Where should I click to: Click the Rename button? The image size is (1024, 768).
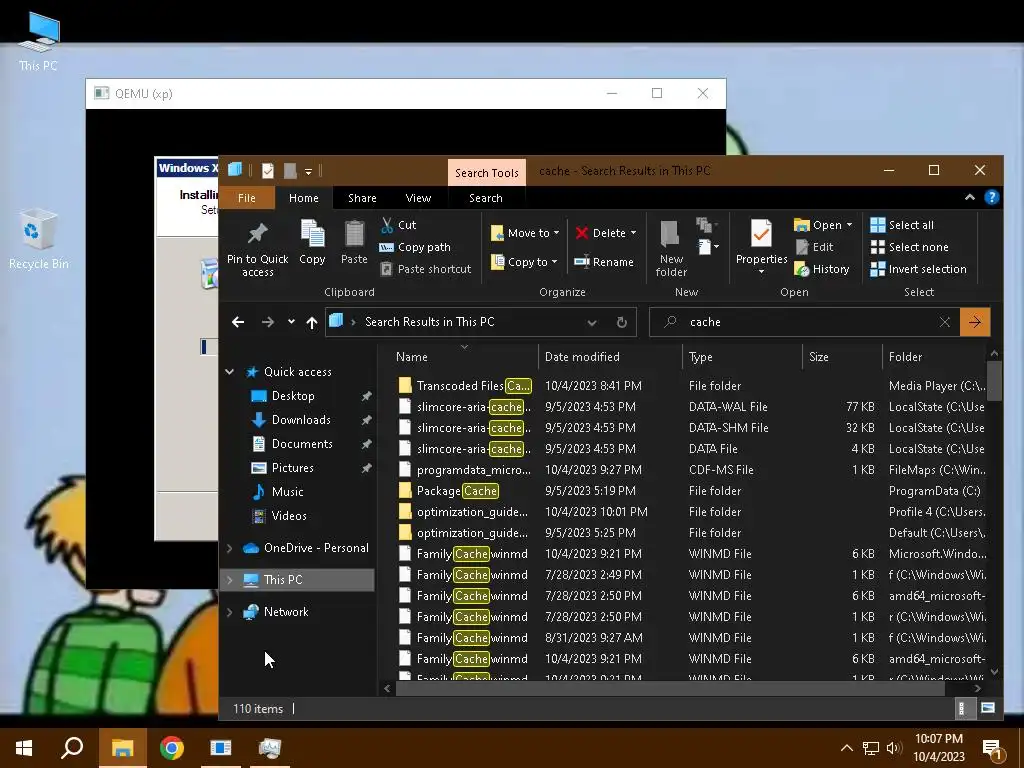coord(603,262)
